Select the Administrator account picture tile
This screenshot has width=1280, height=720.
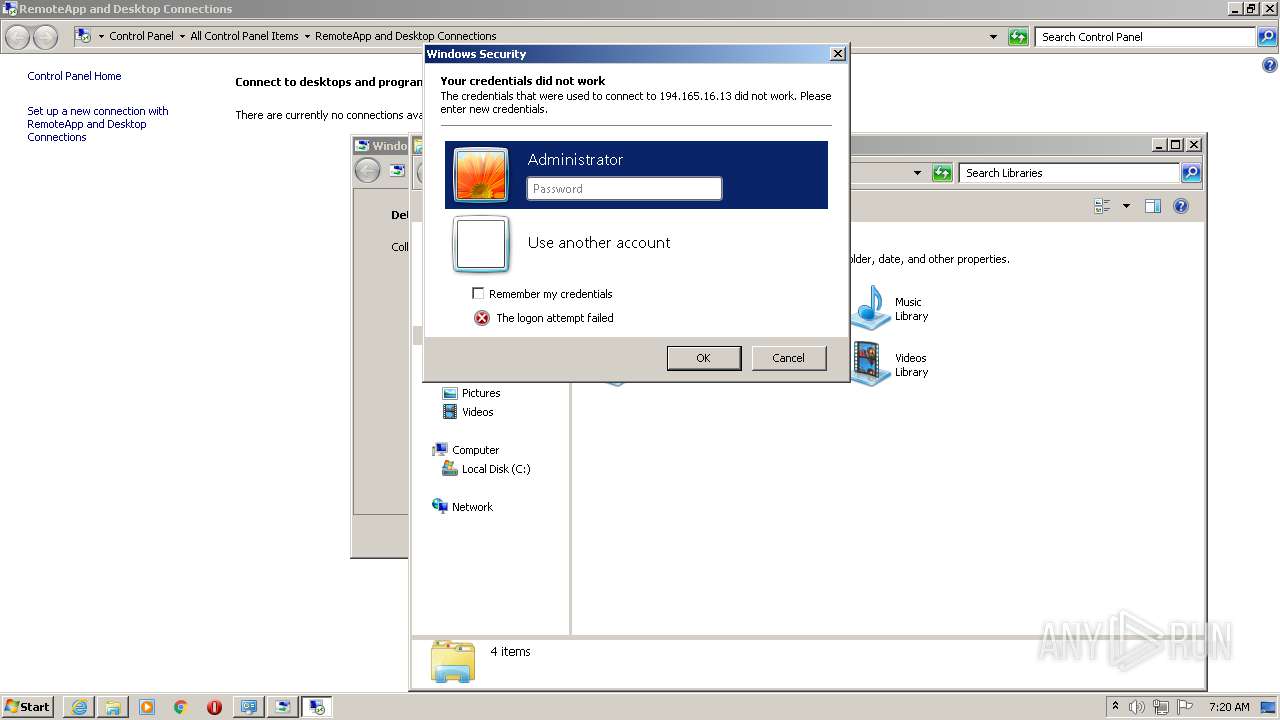[x=481, y=175]
